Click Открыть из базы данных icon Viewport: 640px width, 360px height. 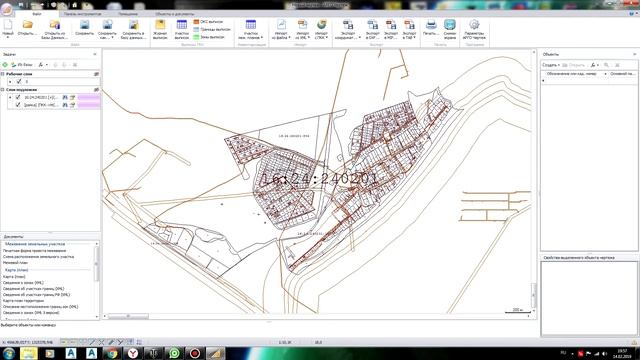click(x=55, y=29)
